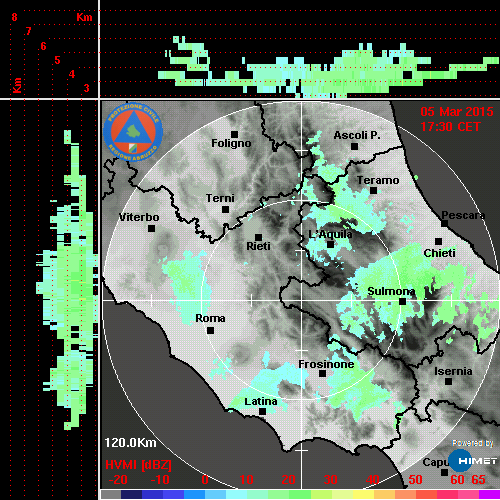Click the Rieti city label
The width and height of the screenshot is (500, 500).
258,246
